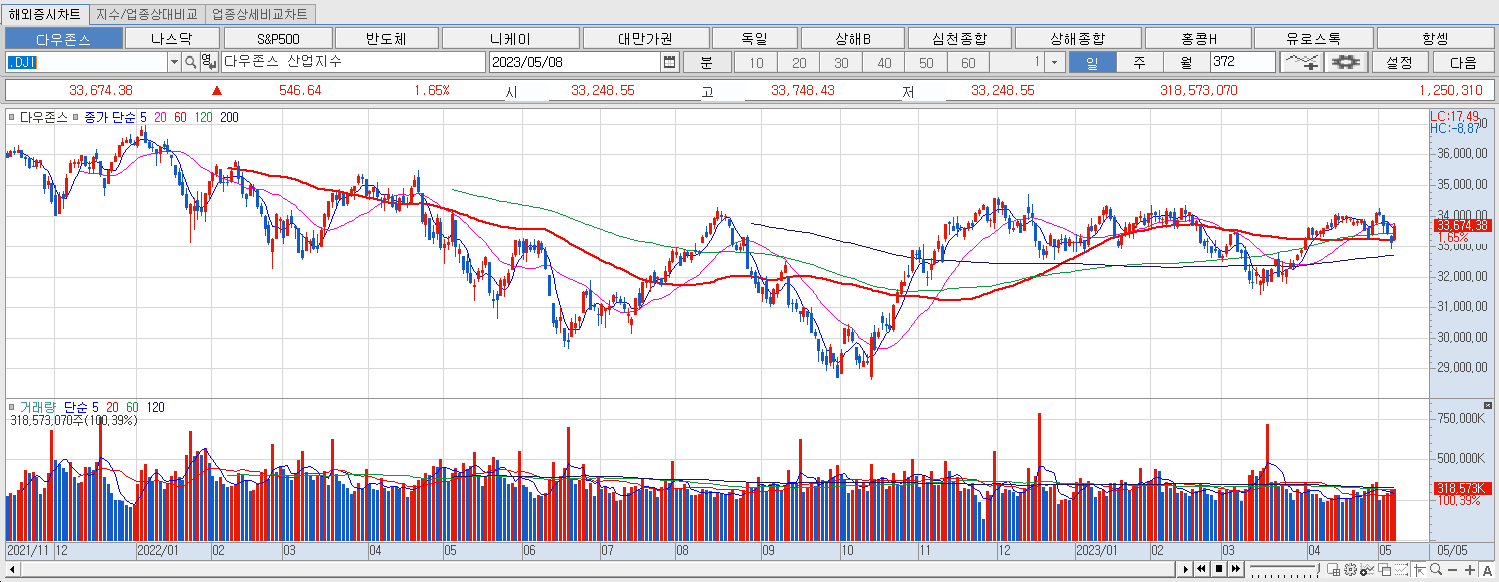1499x582 pixels.
Task: Switch to the 업종상세비교차트 tab
Action: 258,14
